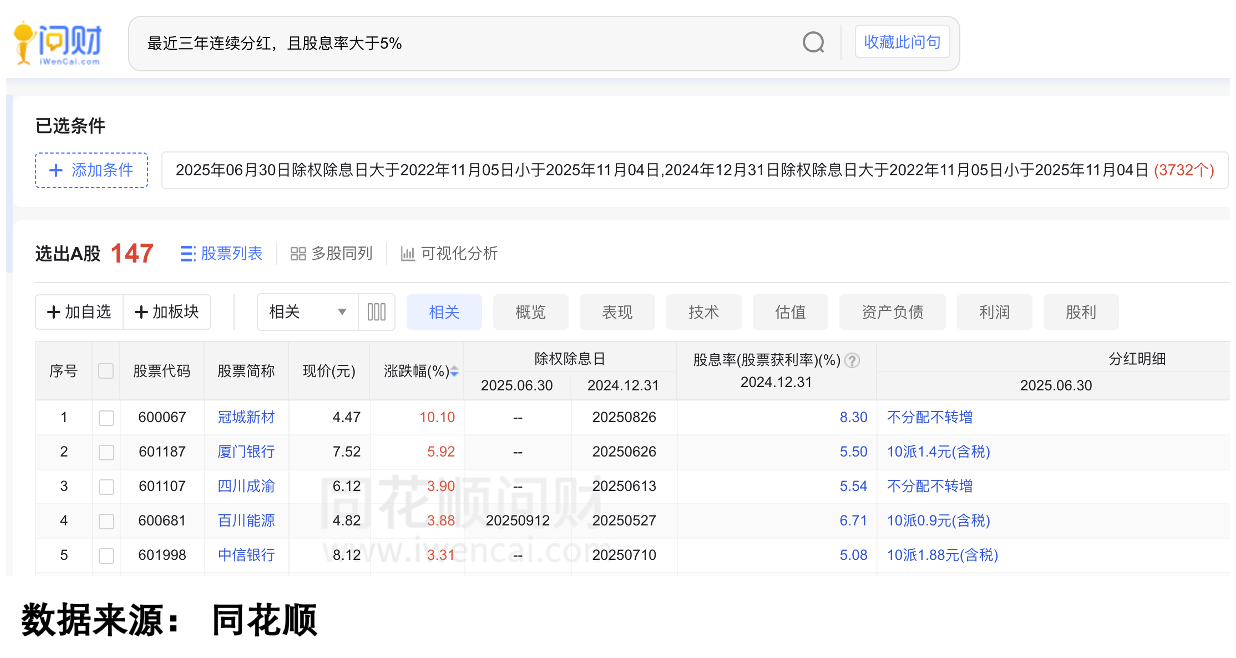Open the 相关 dropdown selector

point(306,312)
